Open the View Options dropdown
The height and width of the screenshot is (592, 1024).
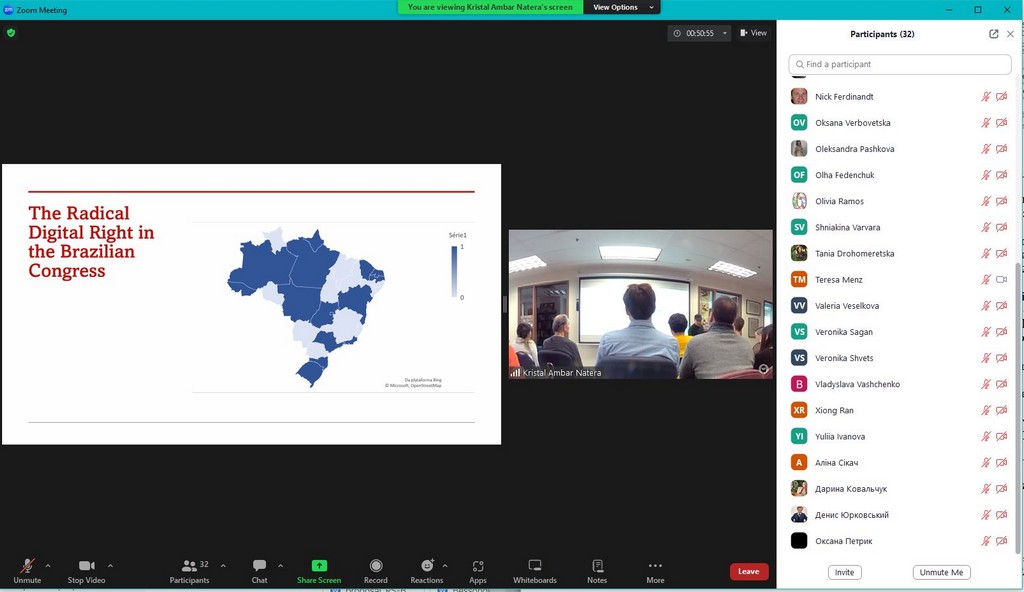click(x=621, y=7)
